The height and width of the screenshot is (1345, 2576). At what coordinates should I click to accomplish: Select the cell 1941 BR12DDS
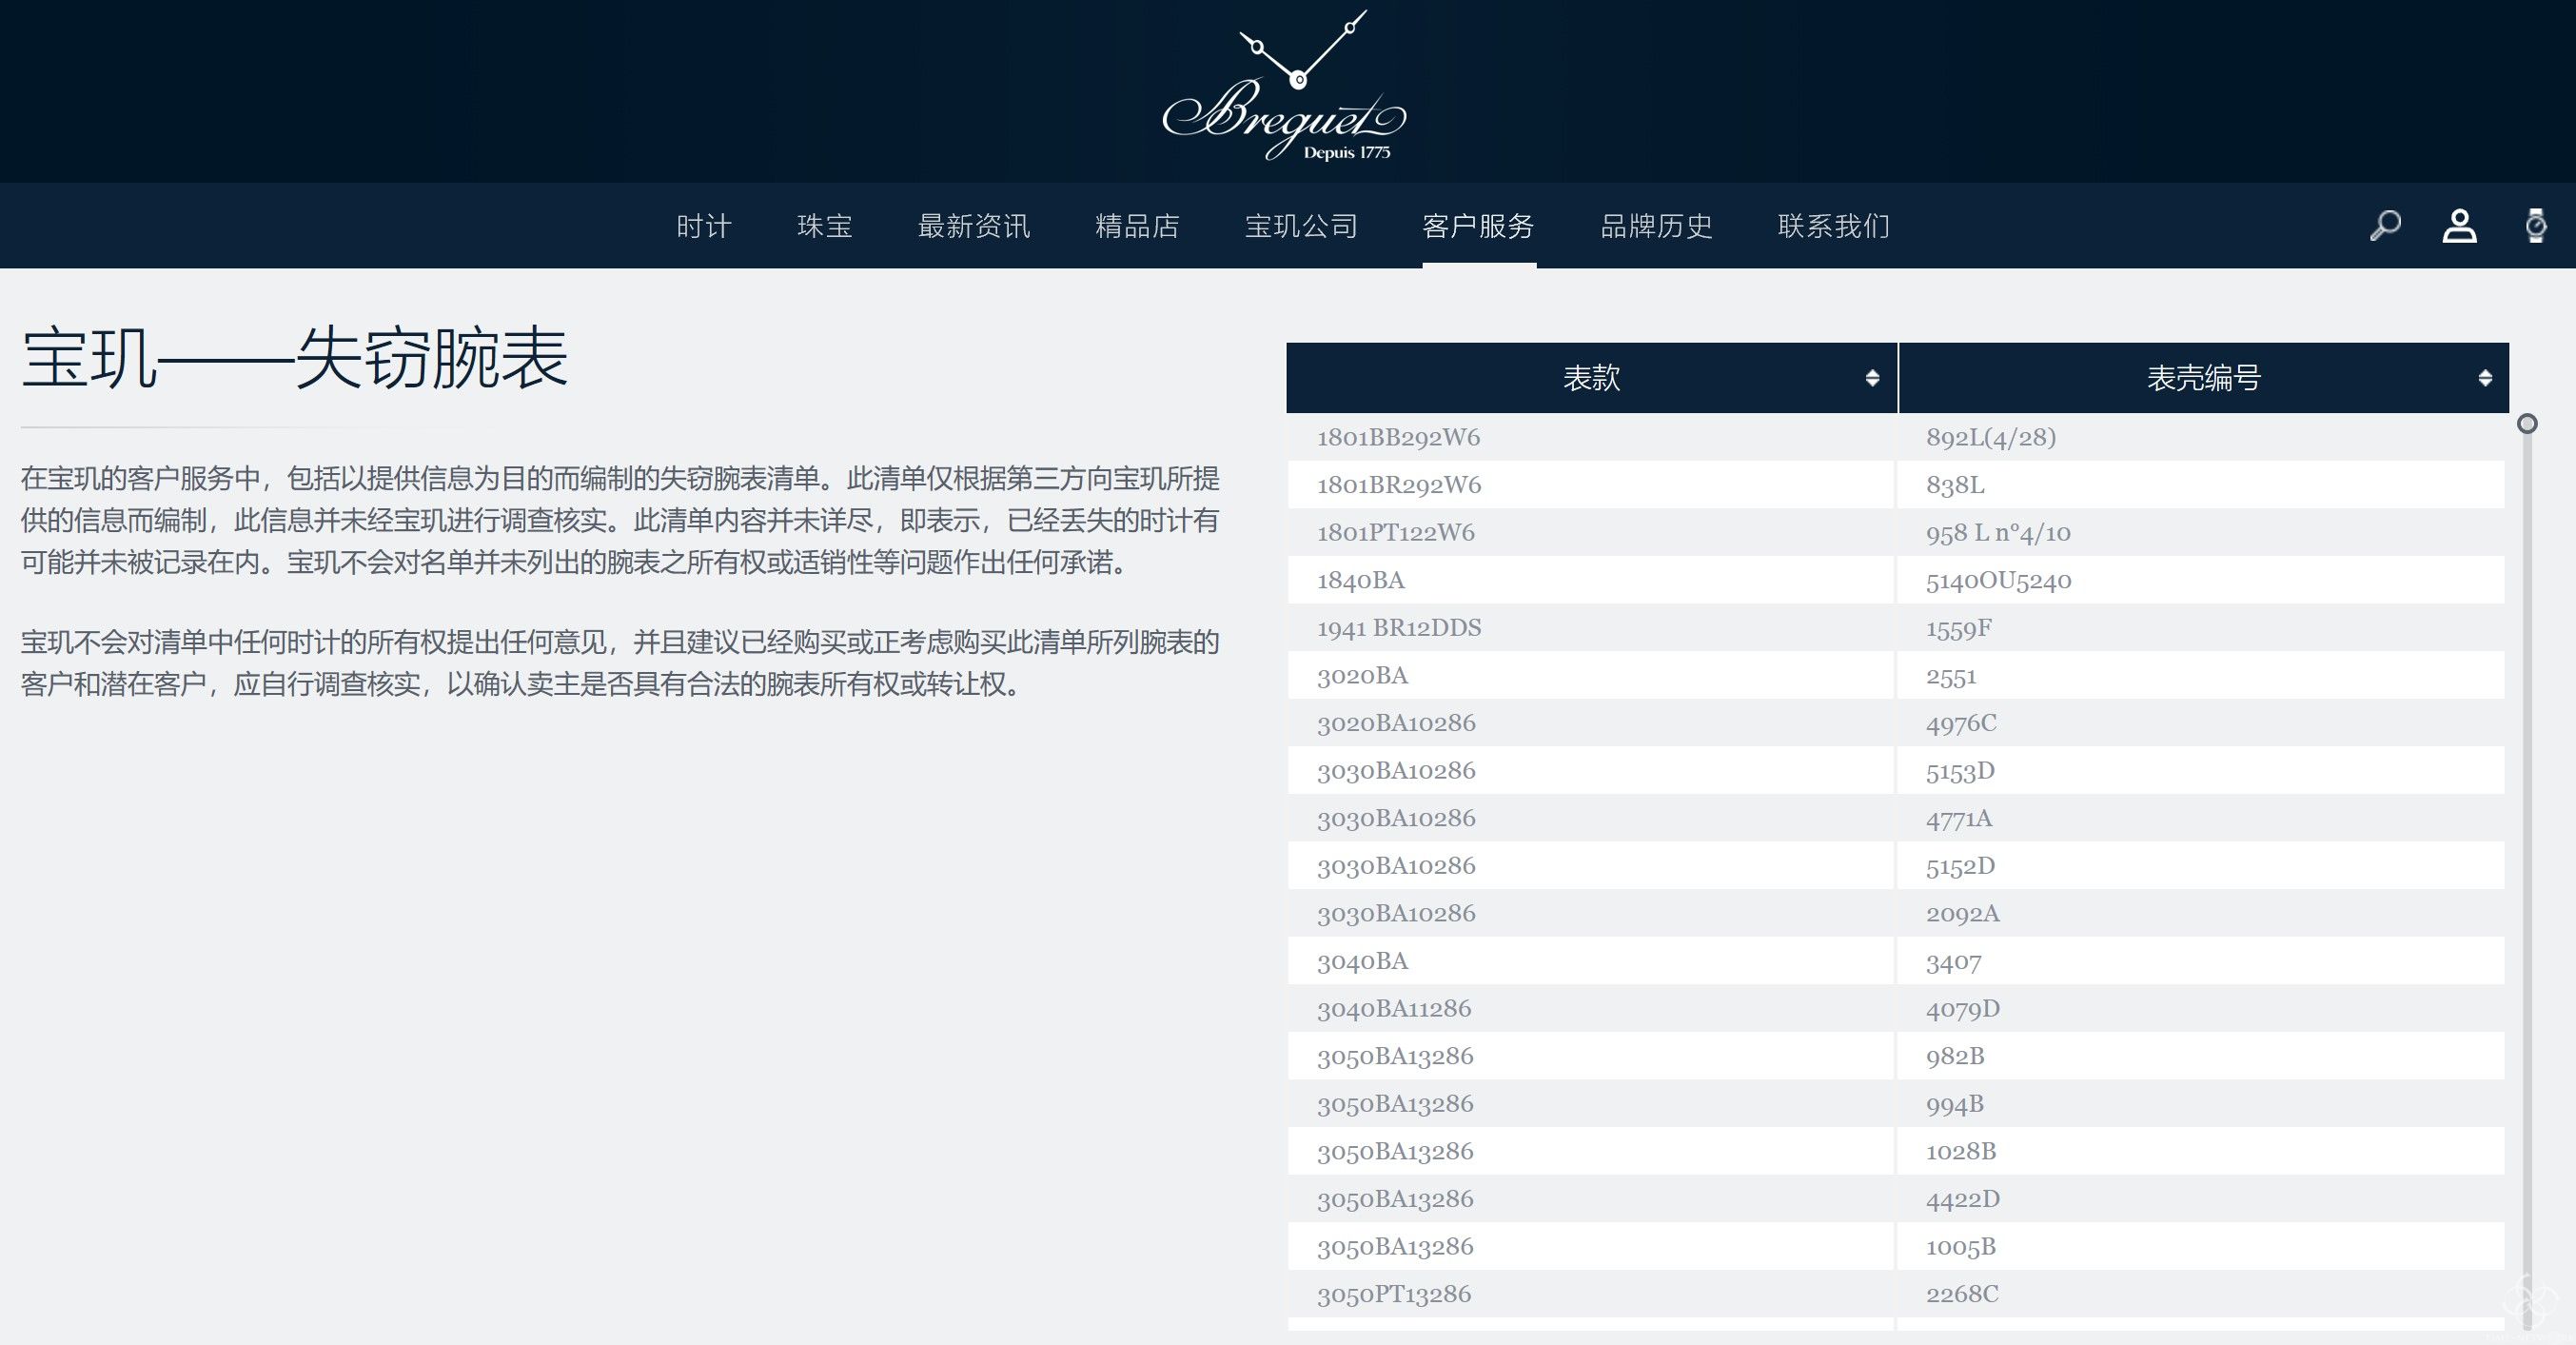[1591, 628]
